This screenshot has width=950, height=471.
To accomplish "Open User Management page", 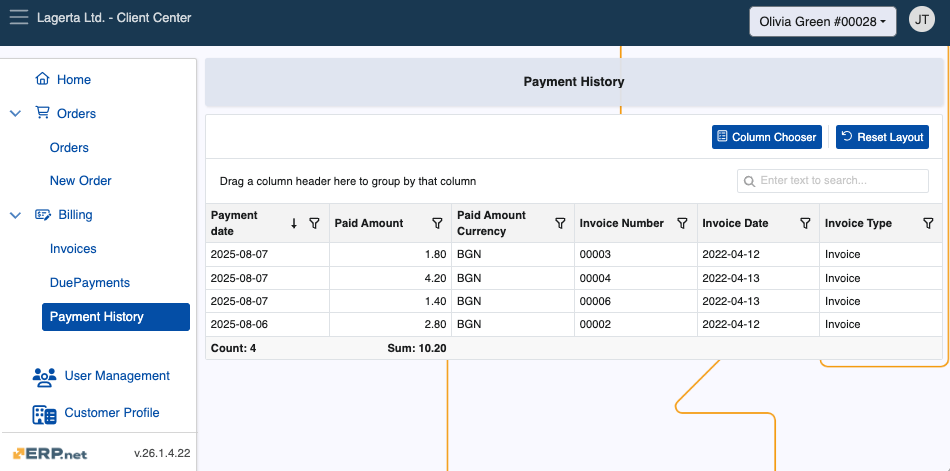I will 116,376.
